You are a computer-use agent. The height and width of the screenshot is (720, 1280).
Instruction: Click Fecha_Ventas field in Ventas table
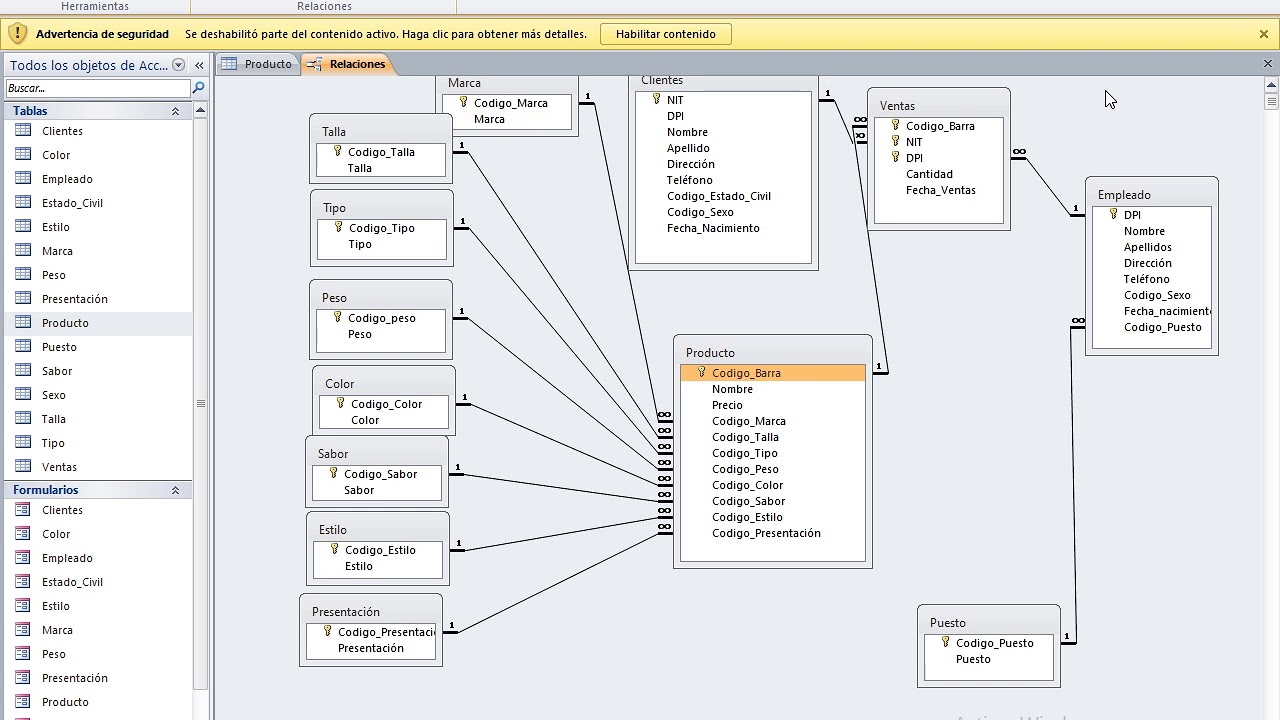[940, 190]
